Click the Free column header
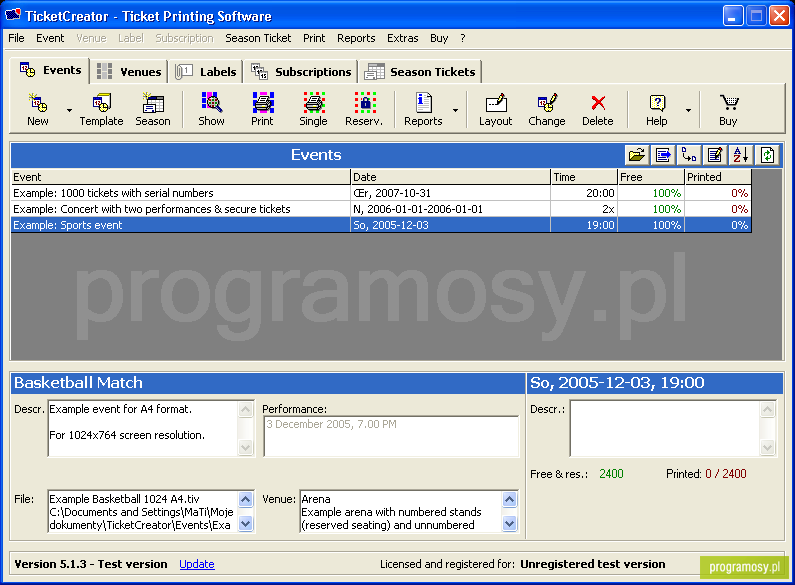Image resolution: width=795 pixels, height=585 pixels. (x=651, y=177)
